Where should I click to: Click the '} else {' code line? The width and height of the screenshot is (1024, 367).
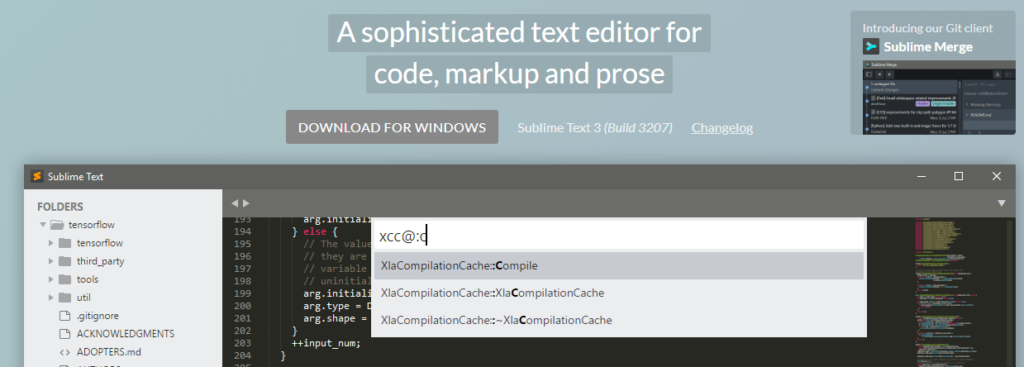click(x=315, y=231)
